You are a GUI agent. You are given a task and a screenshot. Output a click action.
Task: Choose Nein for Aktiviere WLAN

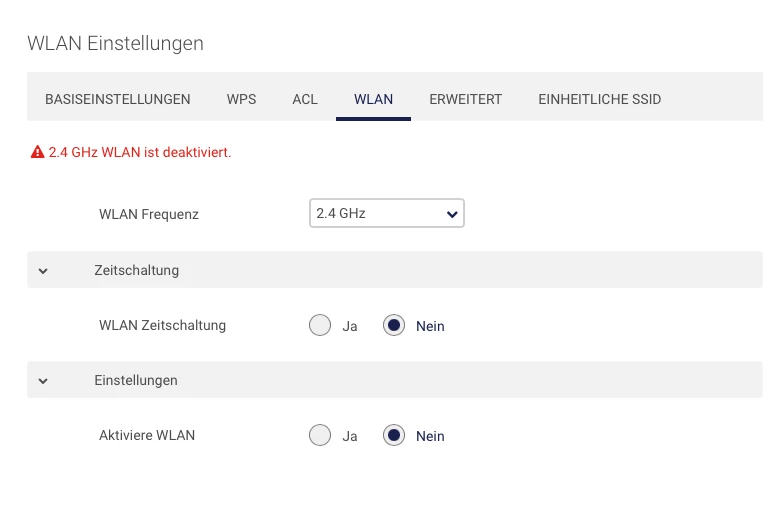coord(394,436)
